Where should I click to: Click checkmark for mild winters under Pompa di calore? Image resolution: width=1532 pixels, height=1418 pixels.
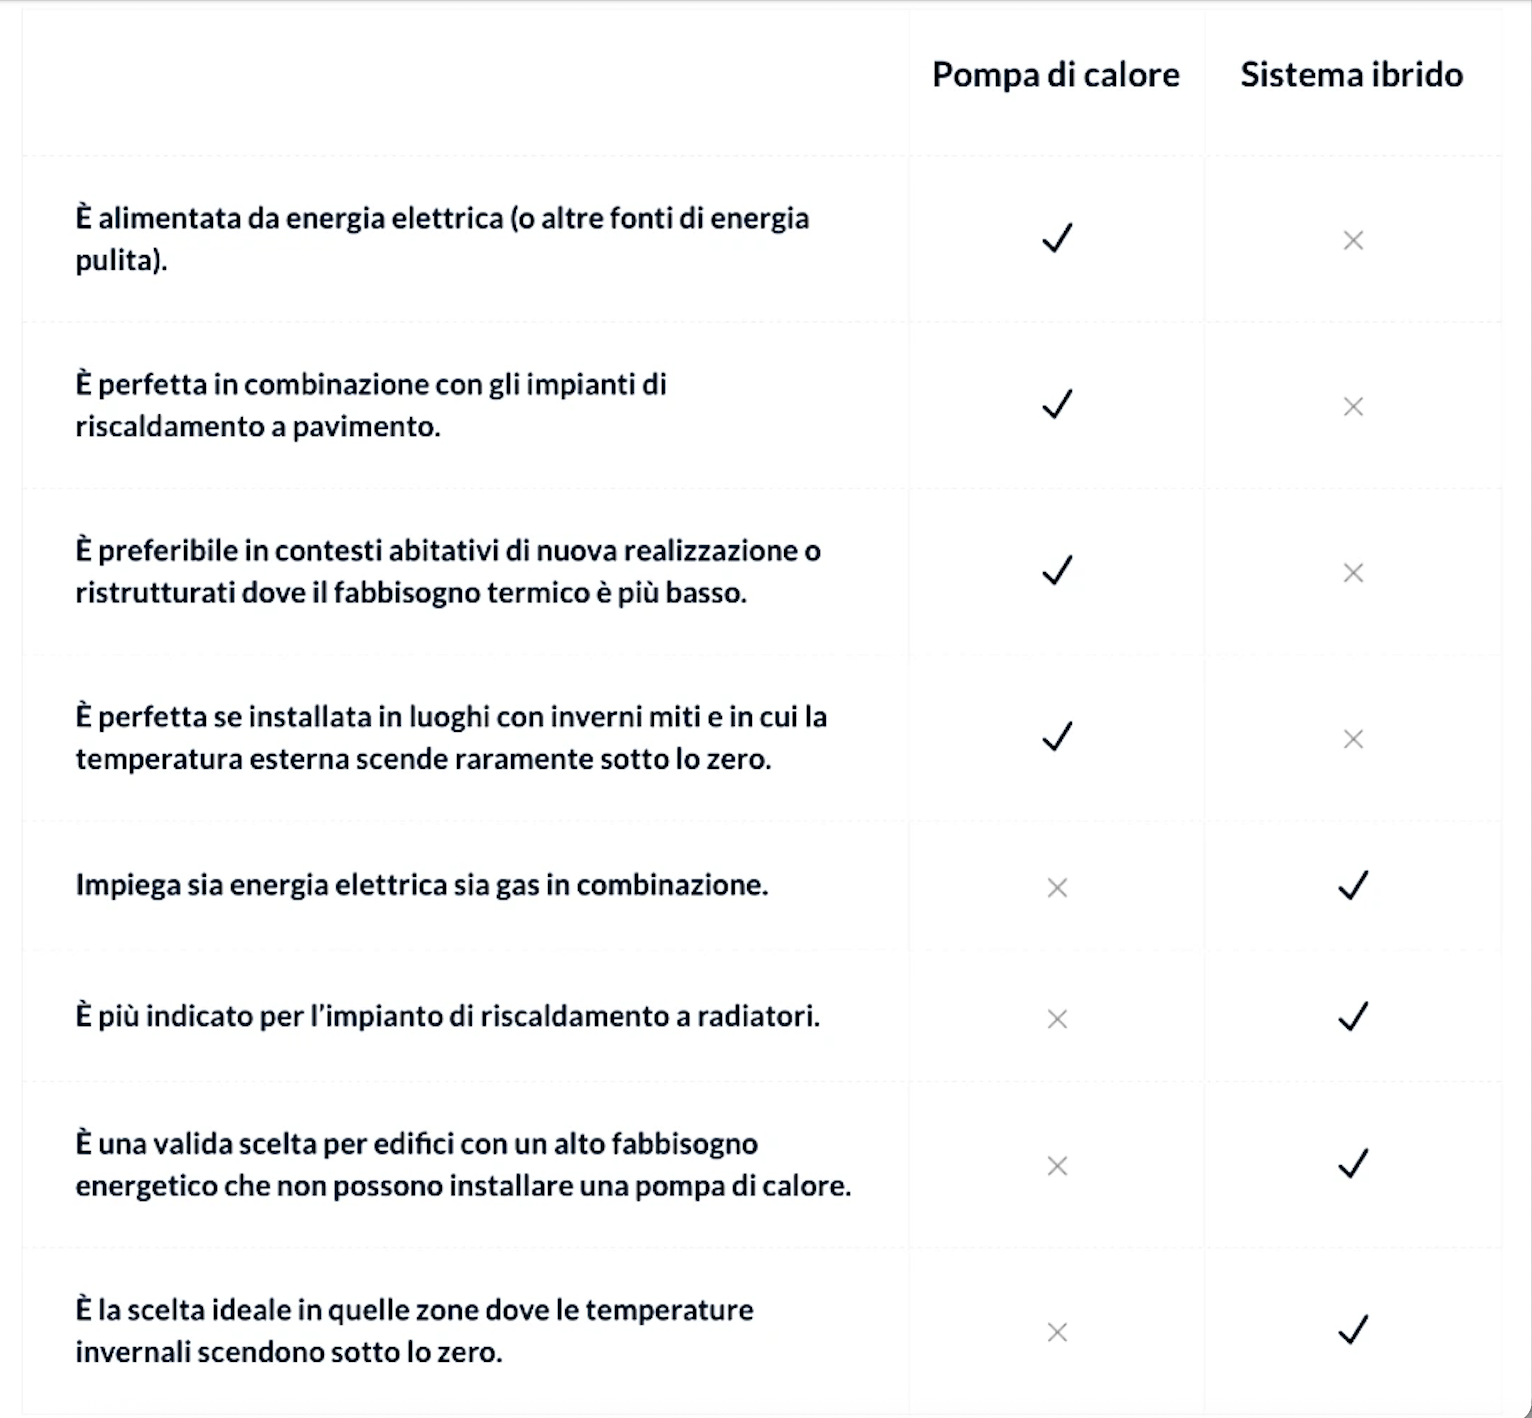pos(1057,736)
